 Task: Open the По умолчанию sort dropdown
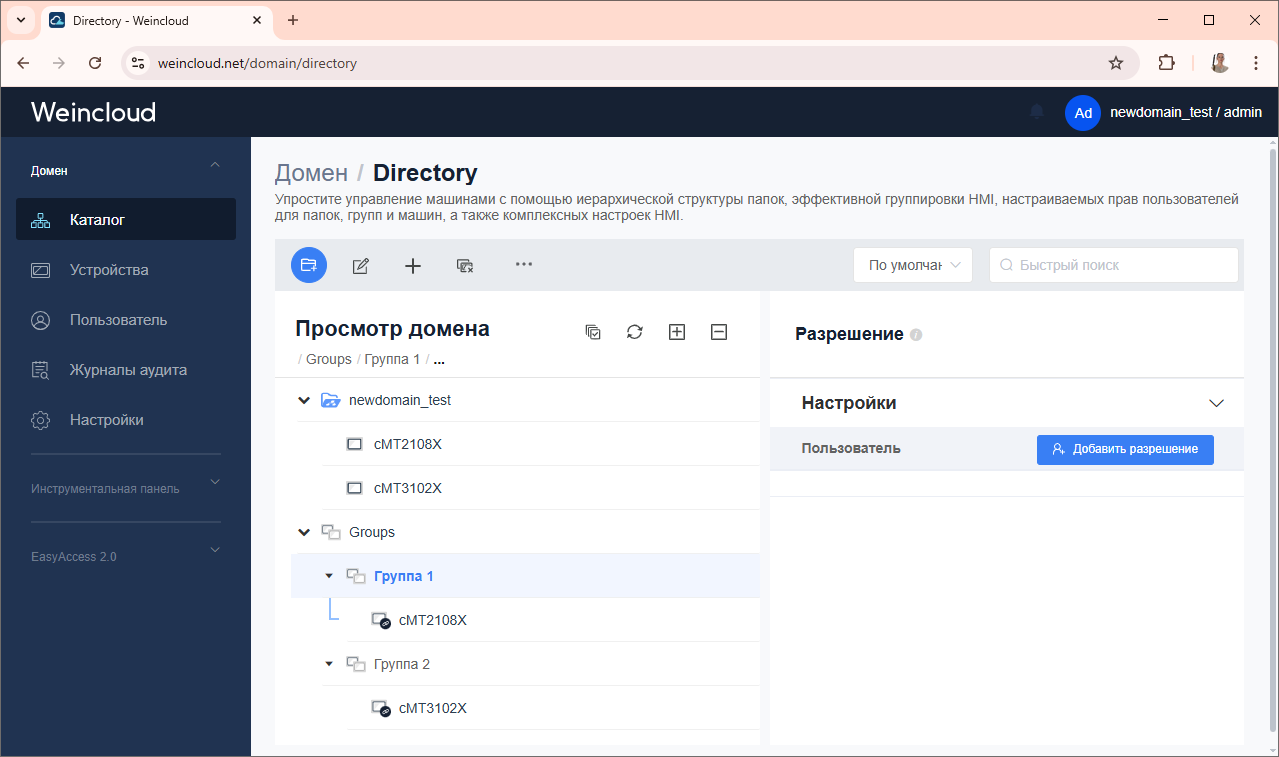pyautogui.click(x=912, y=265)
